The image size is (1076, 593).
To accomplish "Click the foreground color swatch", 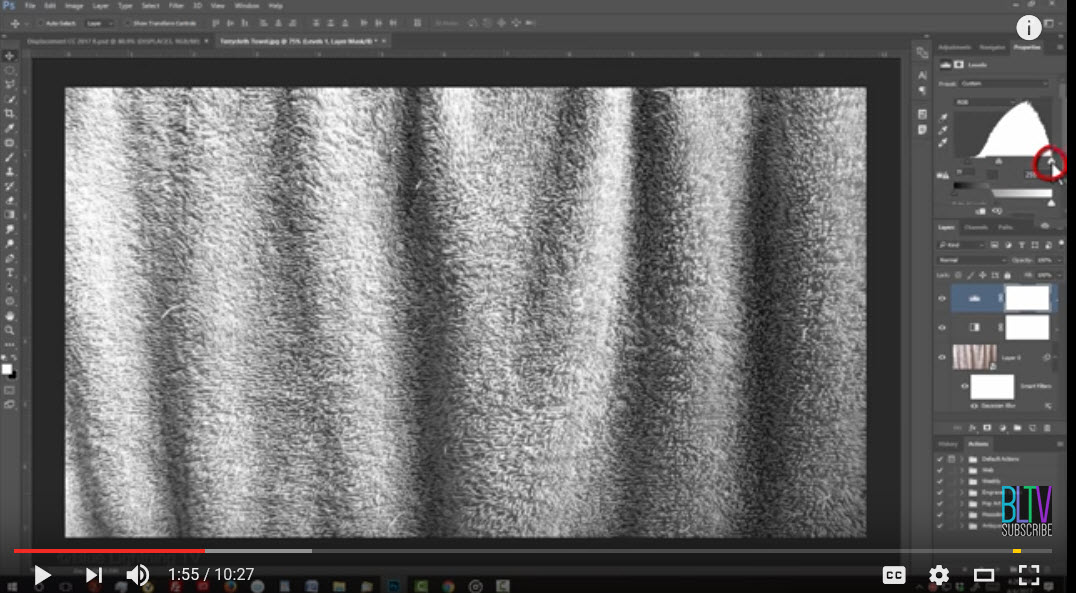I will (x=7, y=369).
